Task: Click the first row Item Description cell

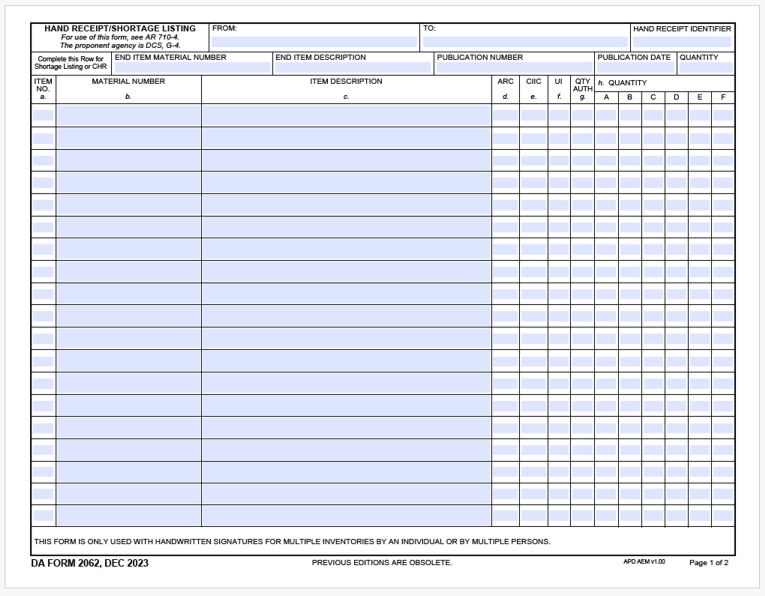Action: tap(346, 115)
